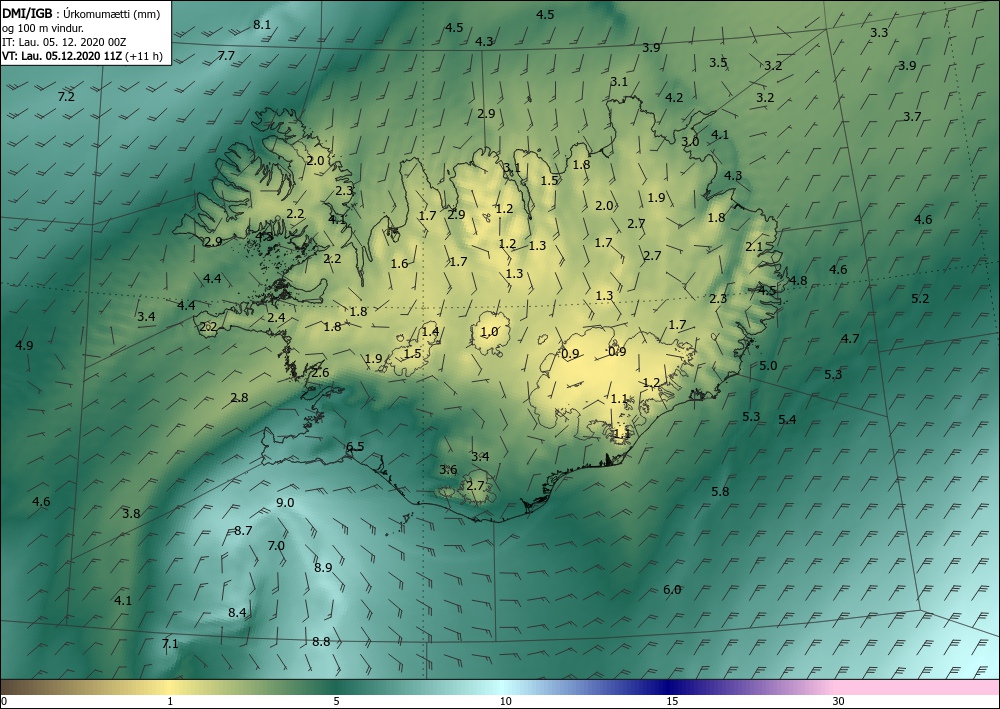The image size is (1000, 709).
Task: Click the map value "8.4"
Action: pyautogui.click(x=237, y=613)
